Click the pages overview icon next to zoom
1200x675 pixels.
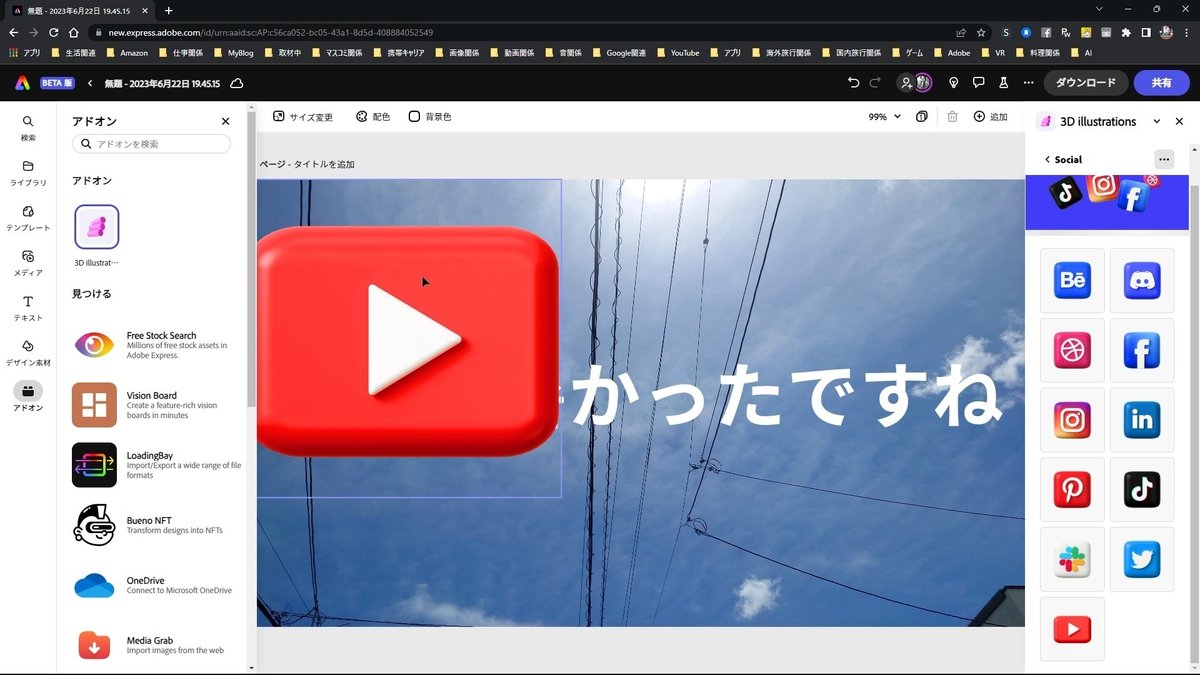click(x=921, y=117)
